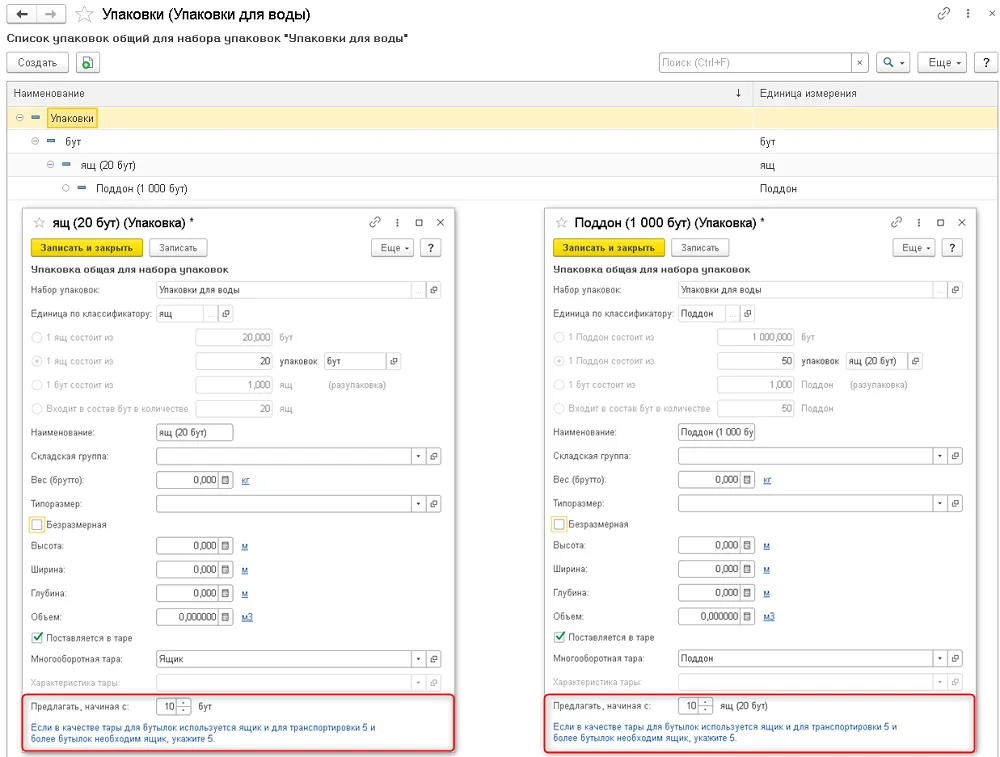This screenshot has width=1000, height=757.
Task: Collapse the бут tree node
Action: [x=35, y=141]
